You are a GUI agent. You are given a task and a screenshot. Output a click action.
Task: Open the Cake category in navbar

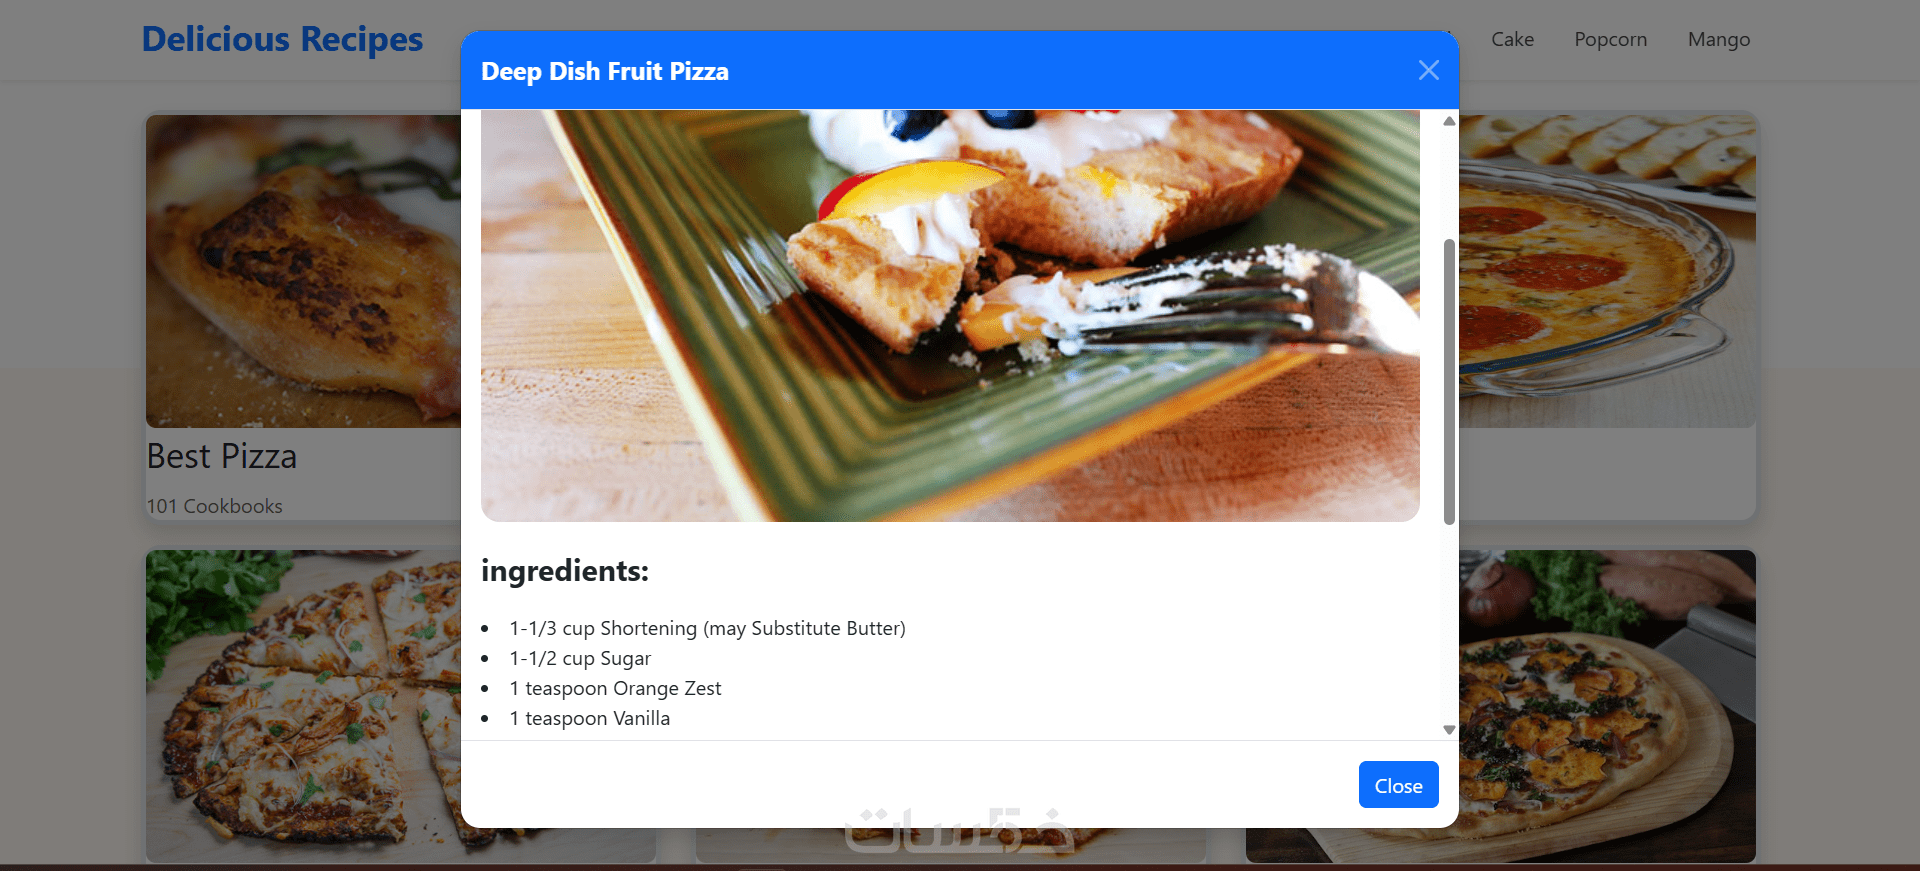(1512, 39)
